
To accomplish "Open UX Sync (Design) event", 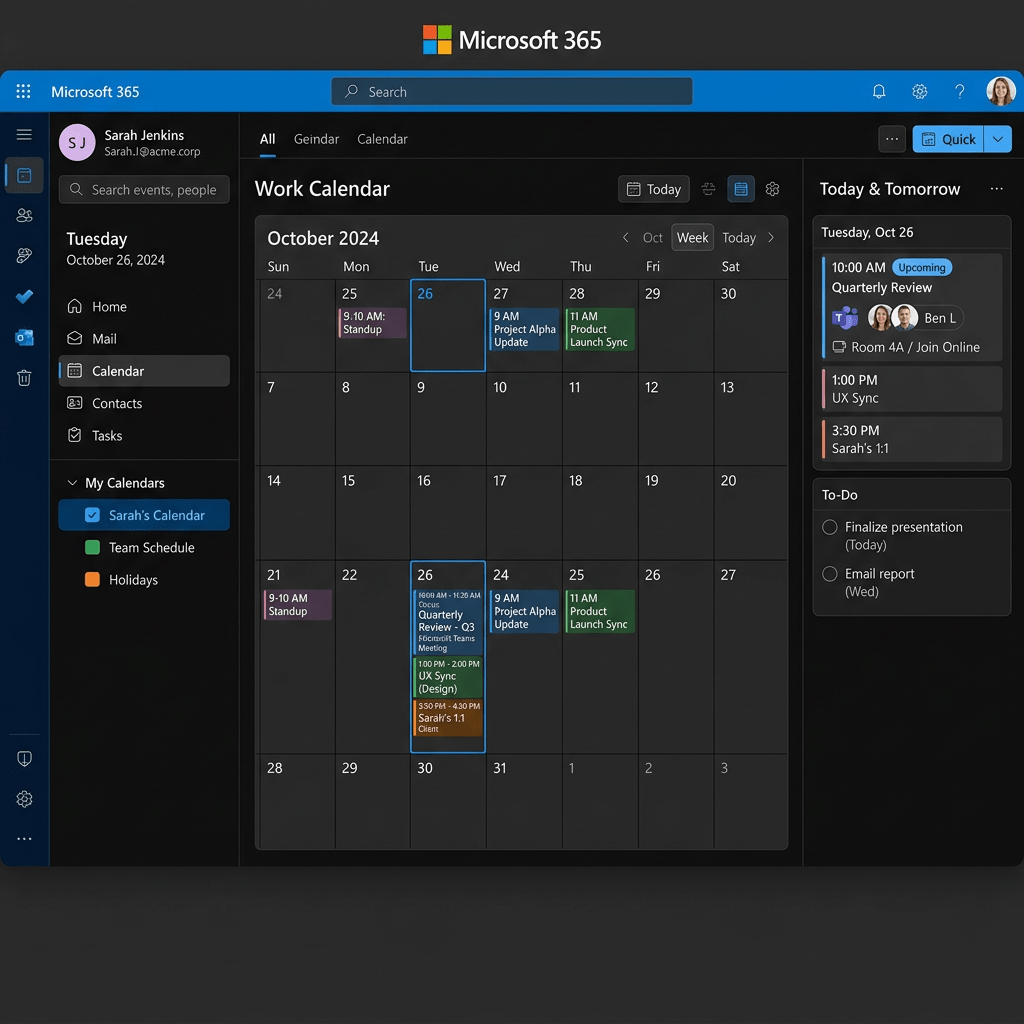I will tap(448, 677).
